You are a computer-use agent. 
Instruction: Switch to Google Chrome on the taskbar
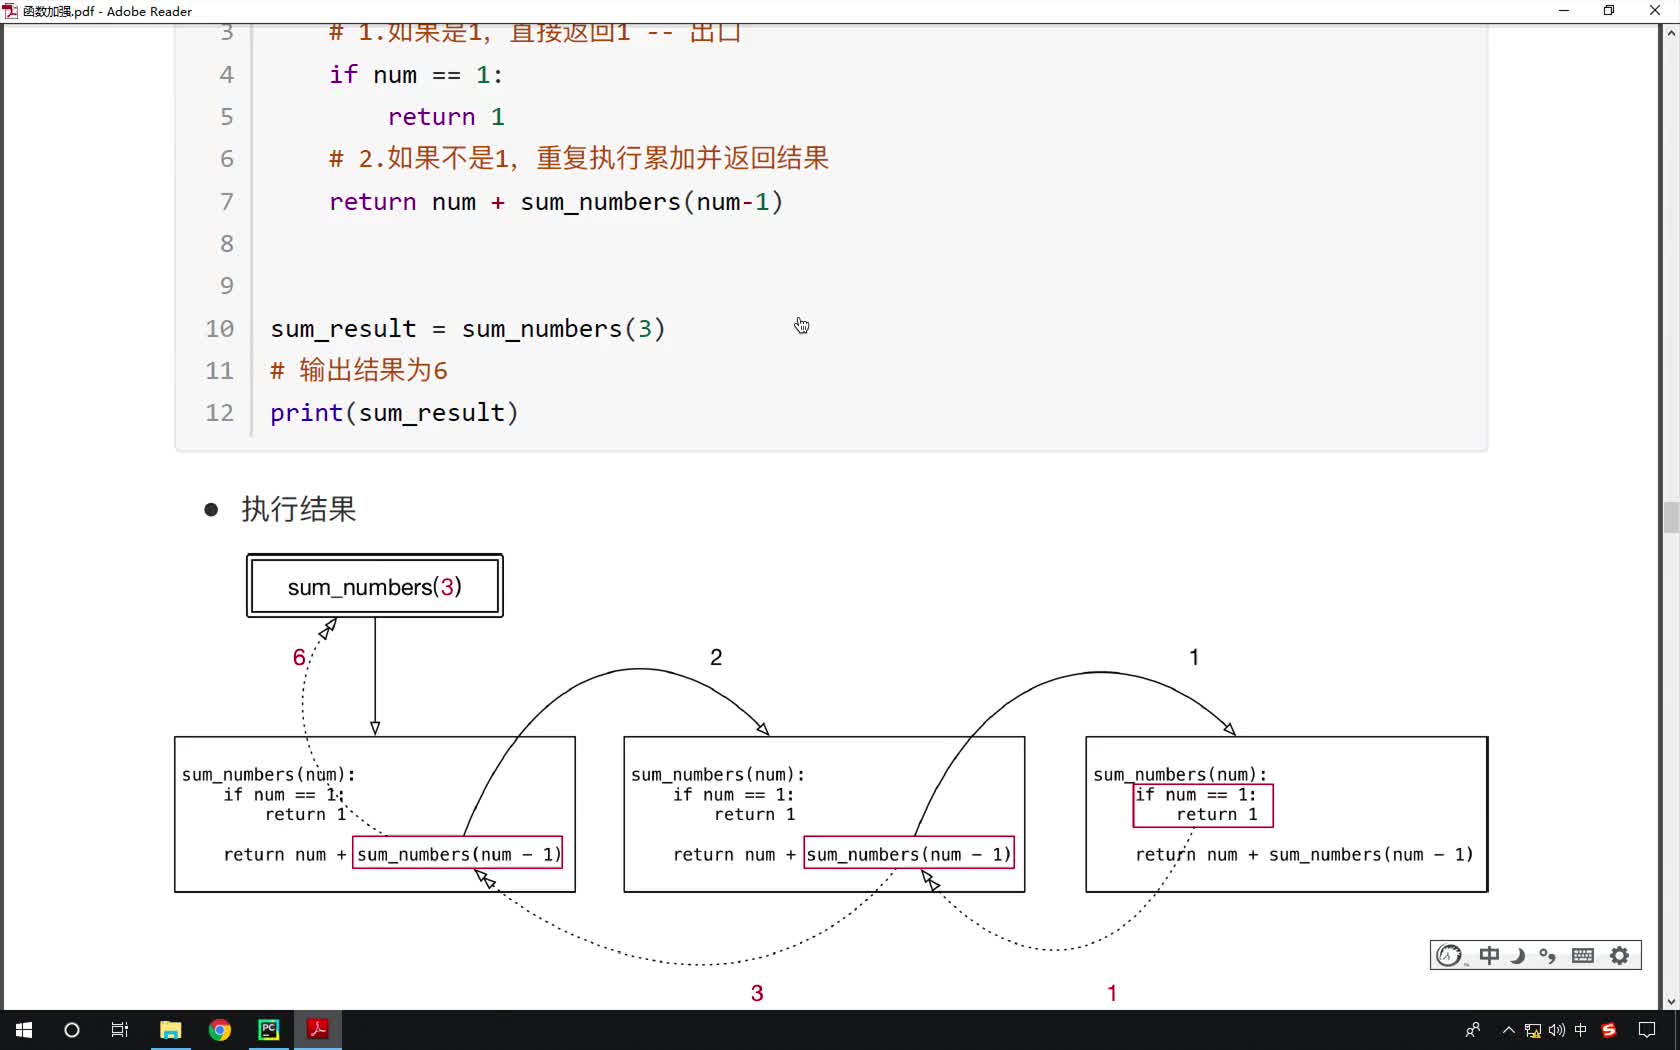[220, 1030]
